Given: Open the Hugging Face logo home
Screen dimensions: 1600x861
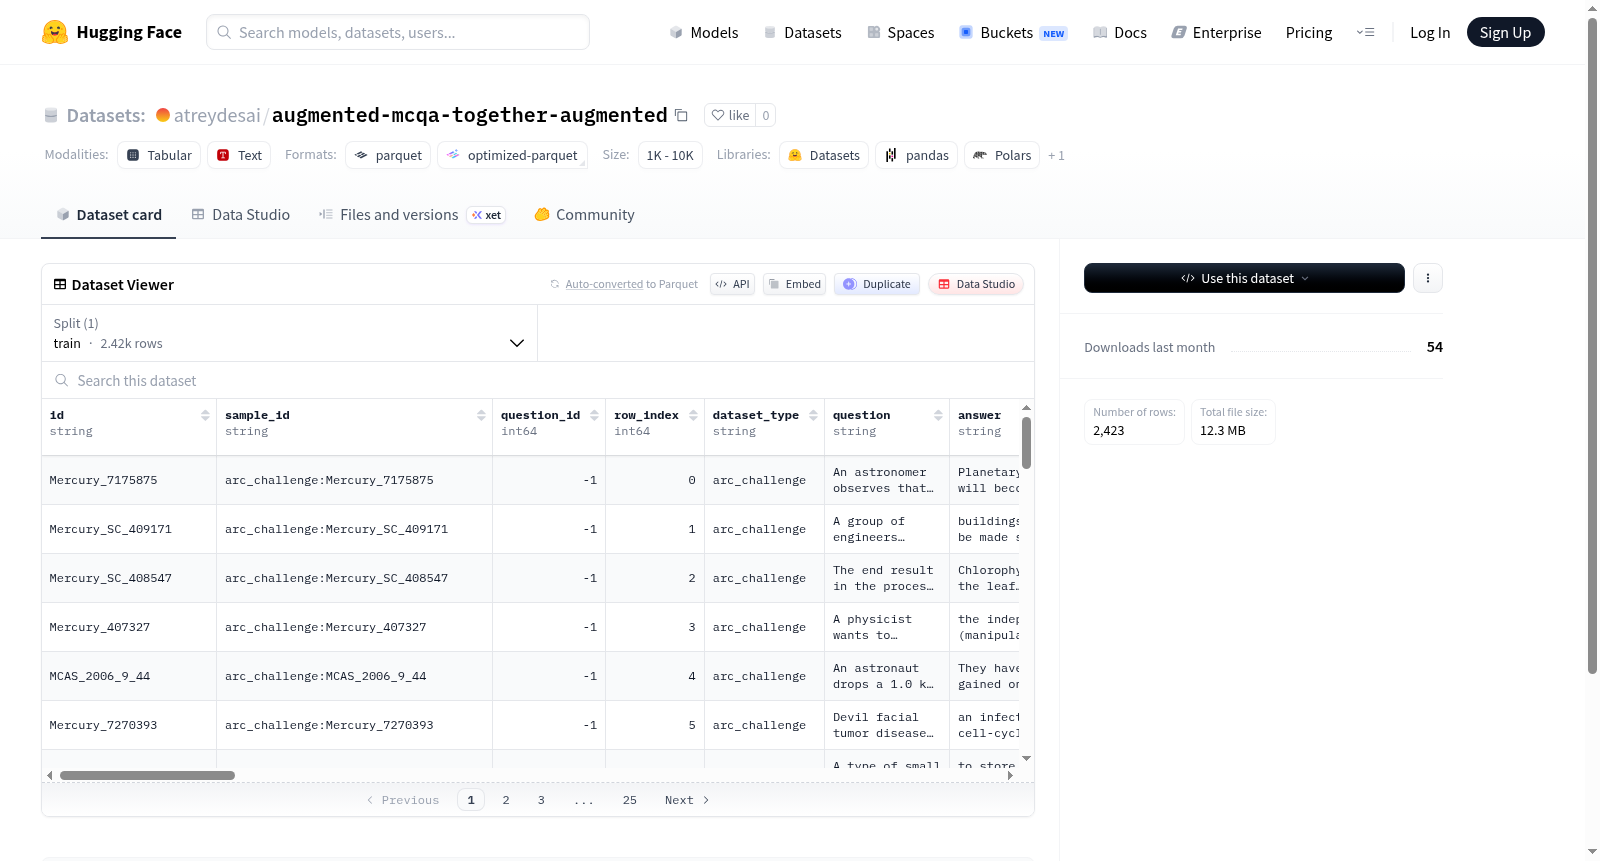Looking at the screenshot, I should point(112,32).
